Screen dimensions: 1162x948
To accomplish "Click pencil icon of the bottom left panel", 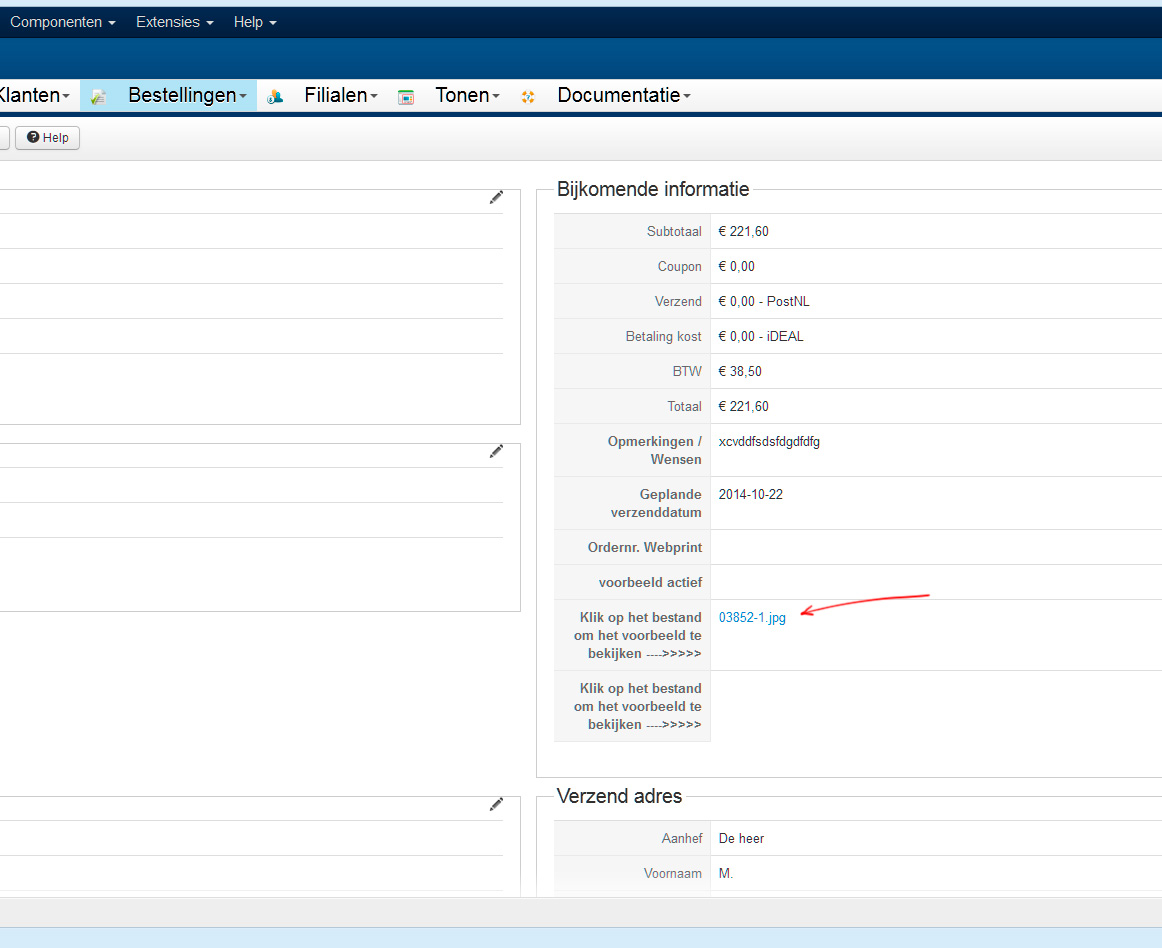I will 496,804.
